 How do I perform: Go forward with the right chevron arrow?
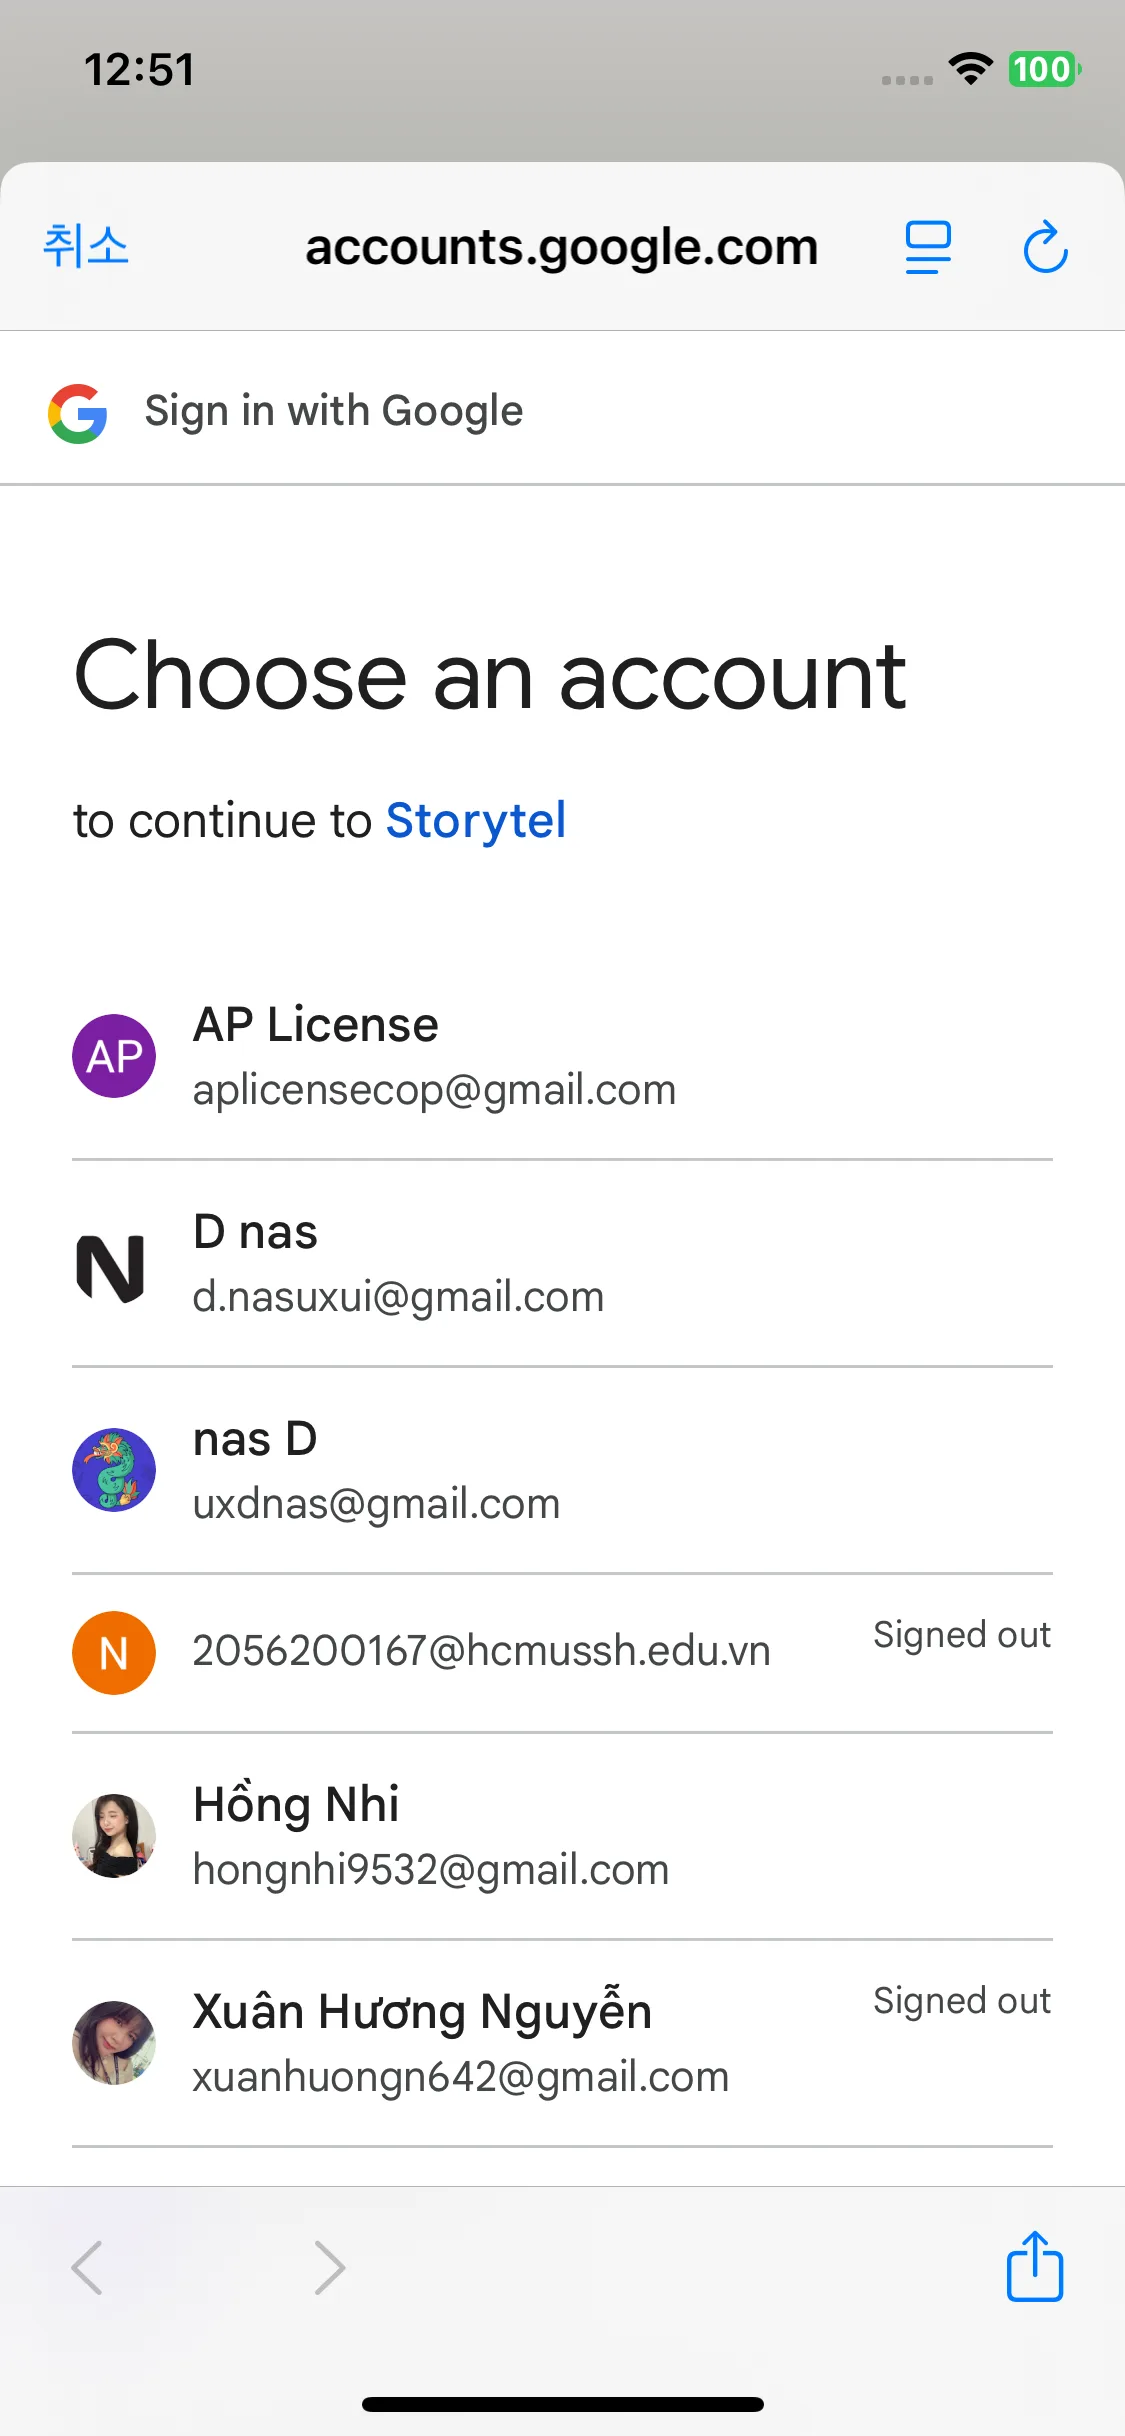tap(329, 2267)
